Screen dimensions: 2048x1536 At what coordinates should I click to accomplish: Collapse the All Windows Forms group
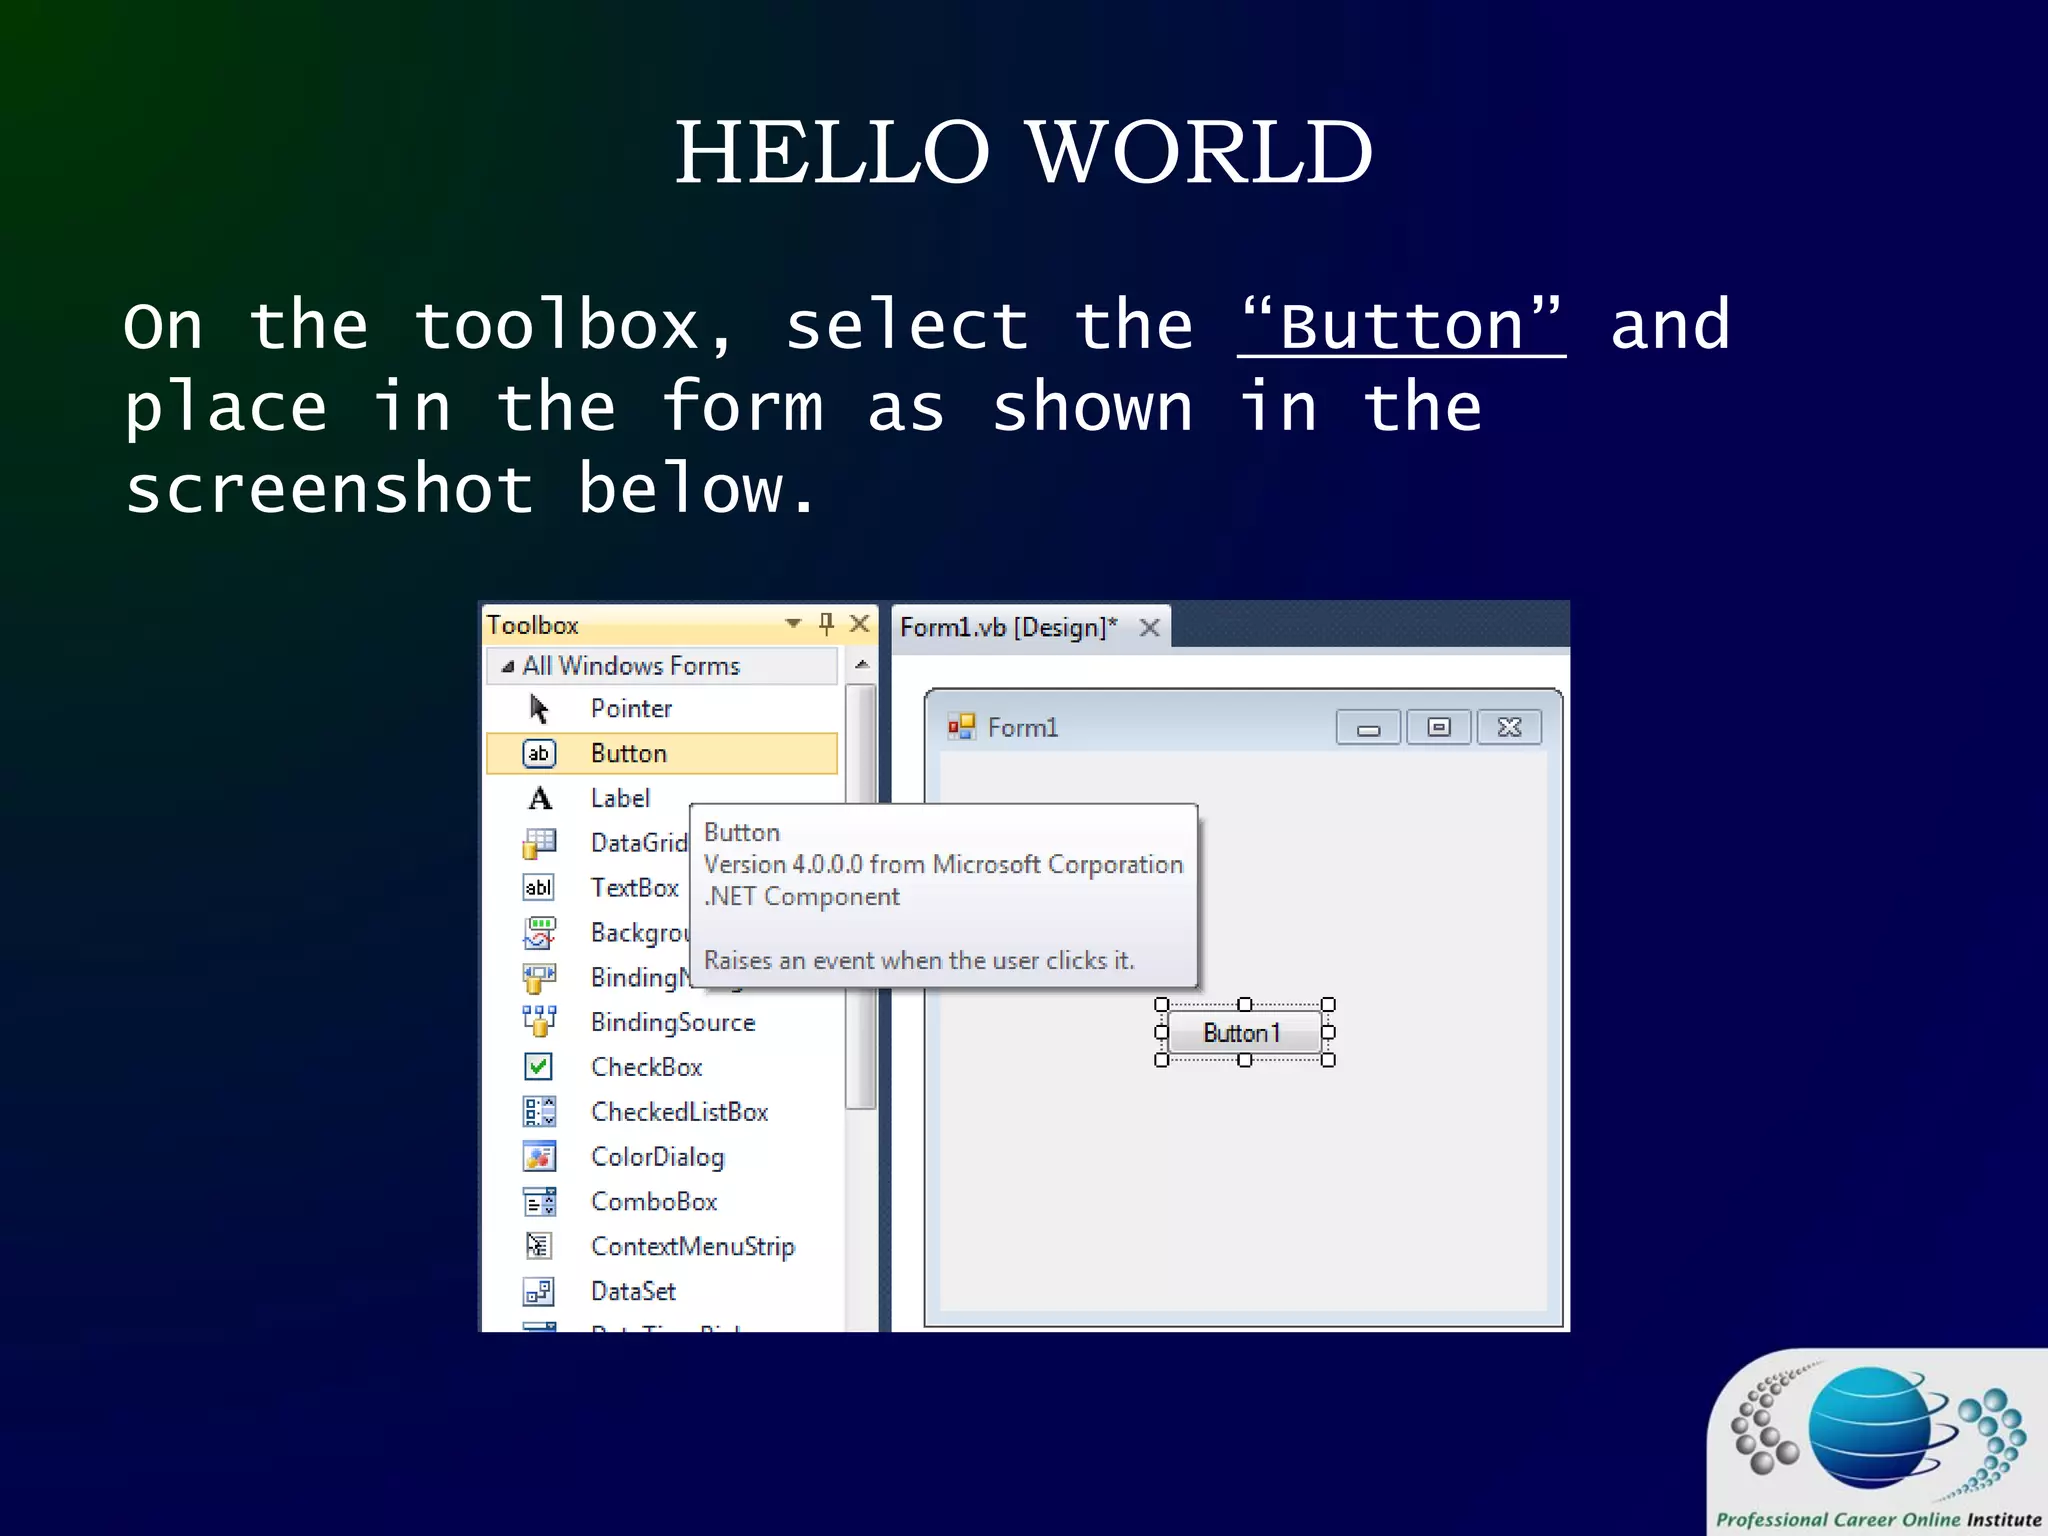pos(508,666)
